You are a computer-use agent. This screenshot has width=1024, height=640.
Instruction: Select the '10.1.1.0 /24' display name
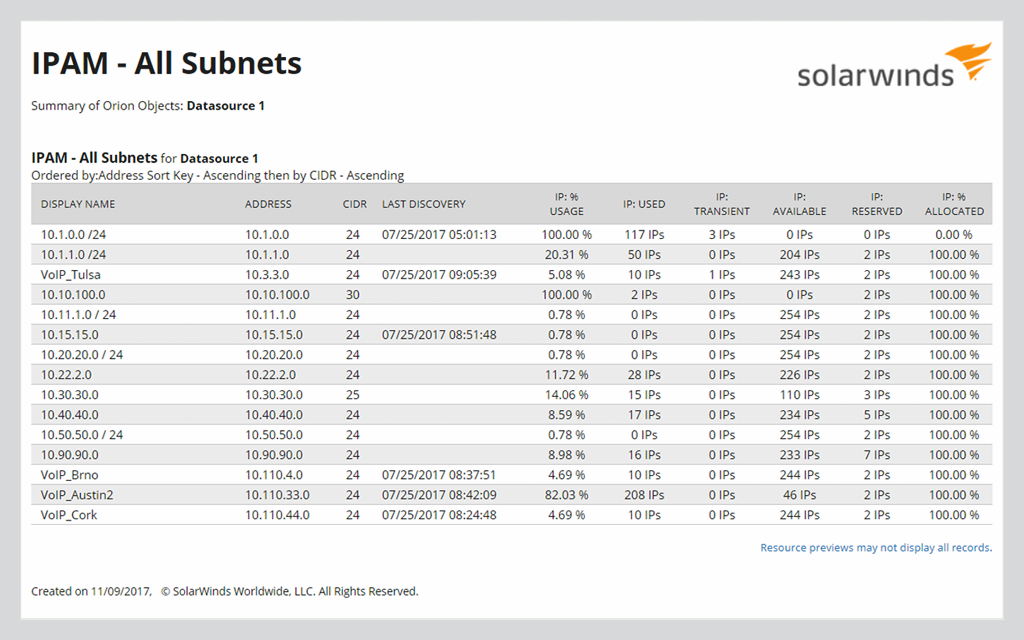click(73, 255)
